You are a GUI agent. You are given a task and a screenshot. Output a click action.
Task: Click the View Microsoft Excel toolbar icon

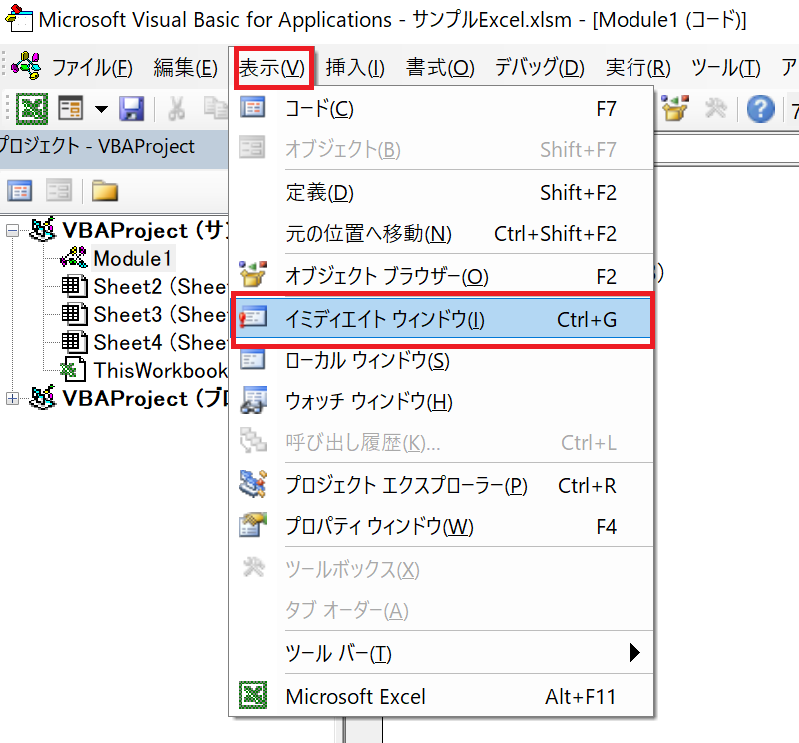(34, 108)
